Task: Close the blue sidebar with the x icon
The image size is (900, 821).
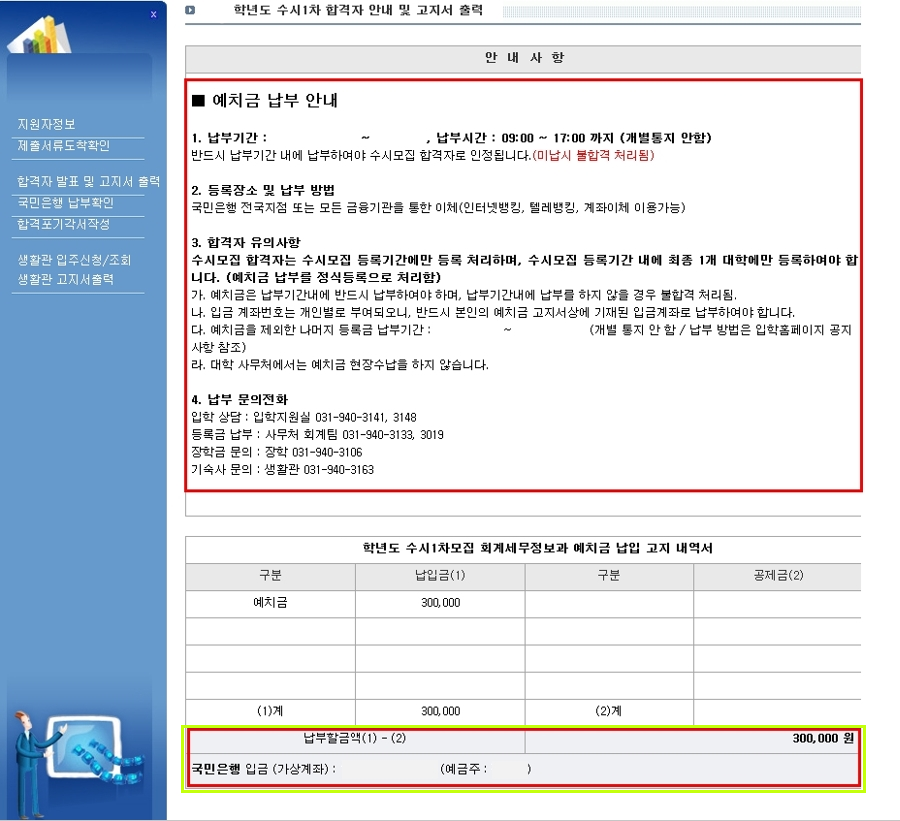Action: [x=153, y=14]
